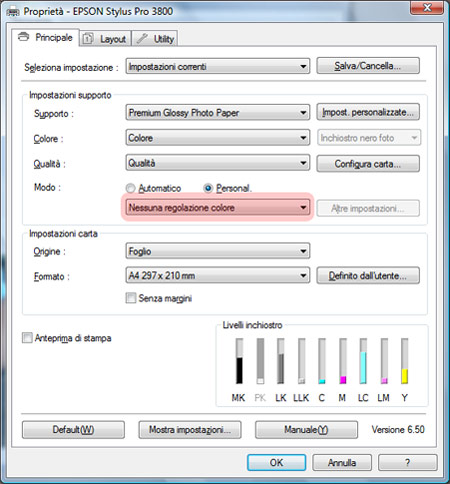Click the Layout tab page icon
Image resolution: width=450 pixels, height=484 pixels.
pos(88,39)
